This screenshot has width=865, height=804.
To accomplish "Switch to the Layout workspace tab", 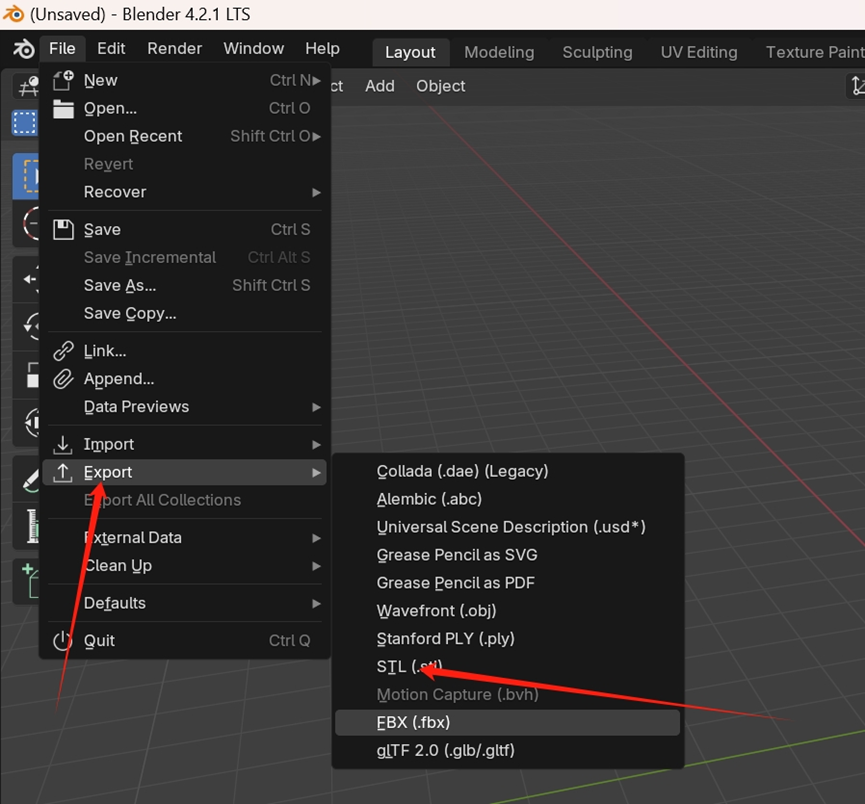I will pos(410,52).
